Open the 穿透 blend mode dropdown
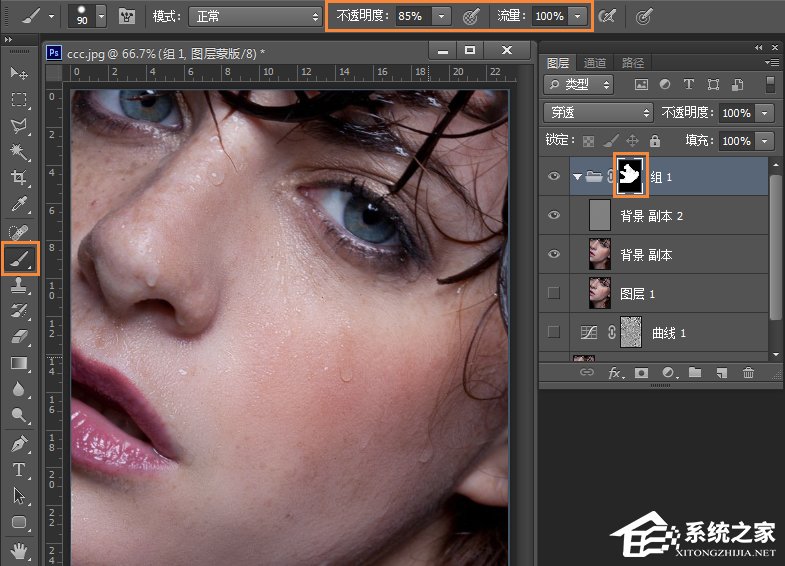Screen dimensions: 785x566 tap(598, 113)
